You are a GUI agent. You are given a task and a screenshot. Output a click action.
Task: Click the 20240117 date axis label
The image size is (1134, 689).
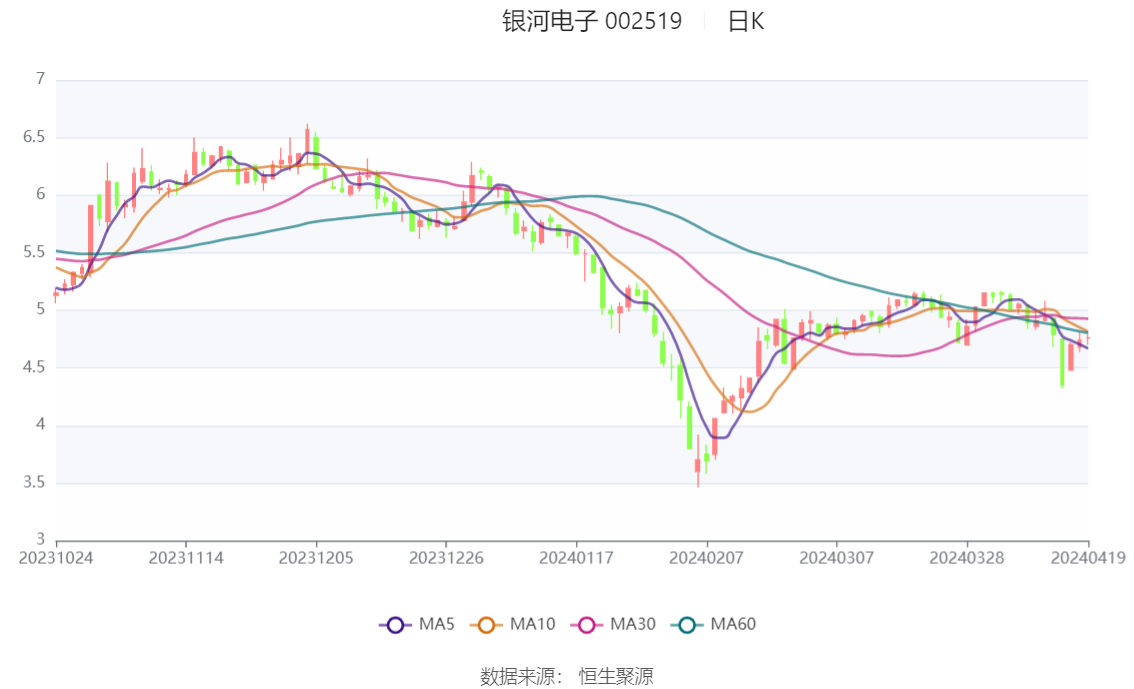click(x=576, y=558)
